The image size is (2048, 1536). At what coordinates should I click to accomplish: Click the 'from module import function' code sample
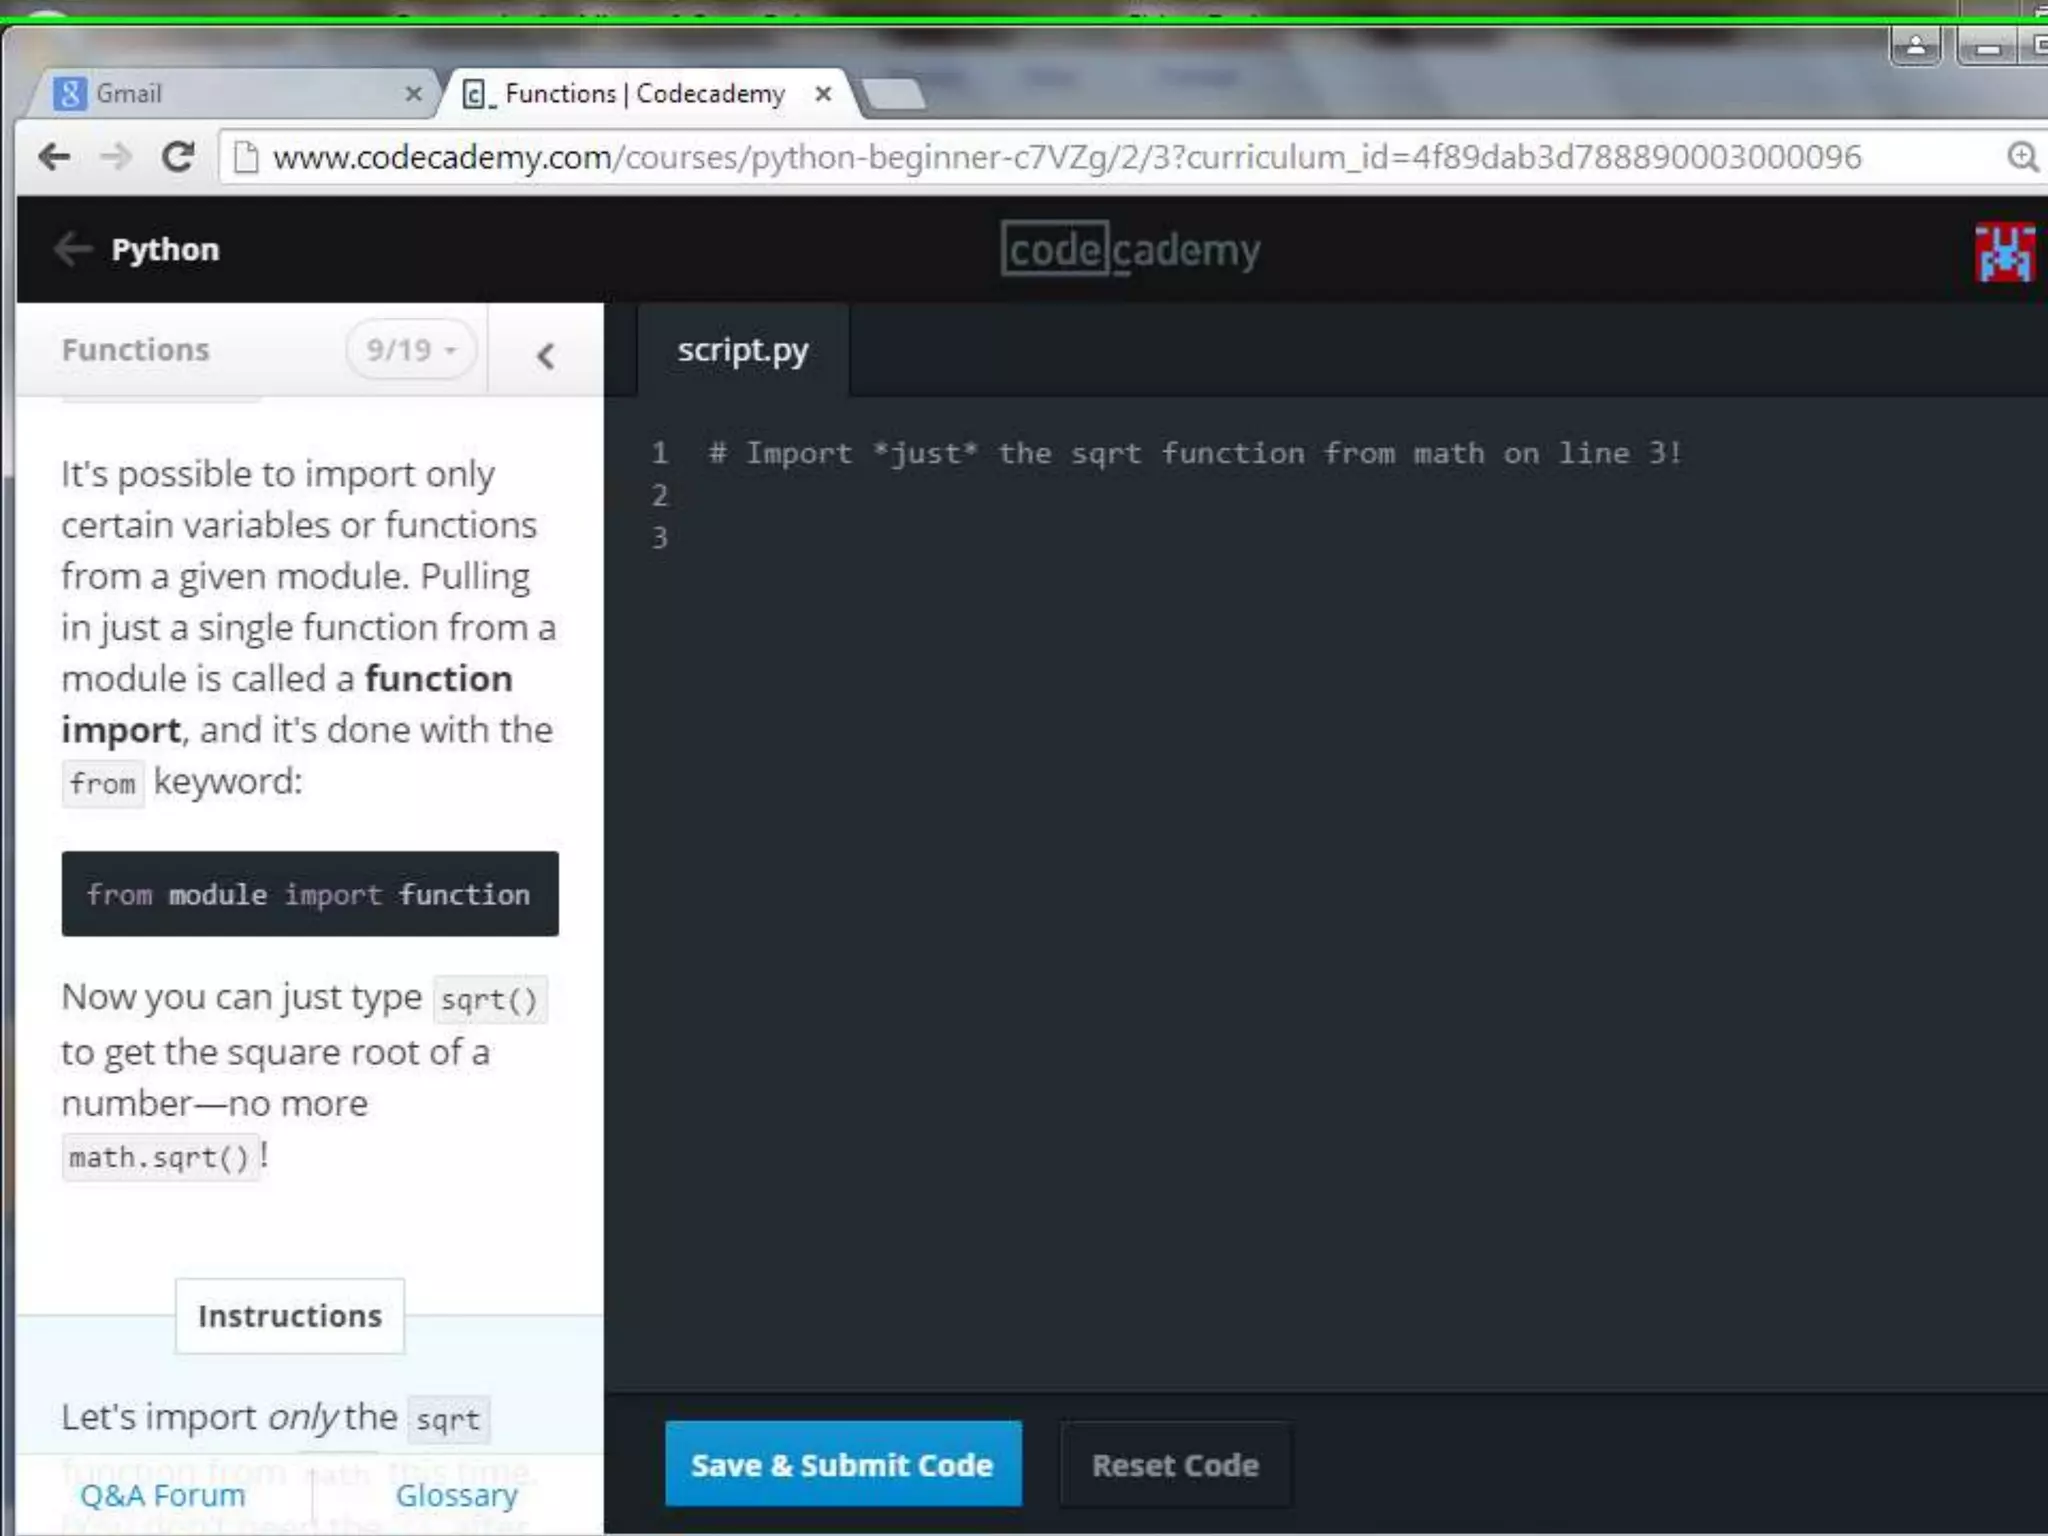coord(310,894)
